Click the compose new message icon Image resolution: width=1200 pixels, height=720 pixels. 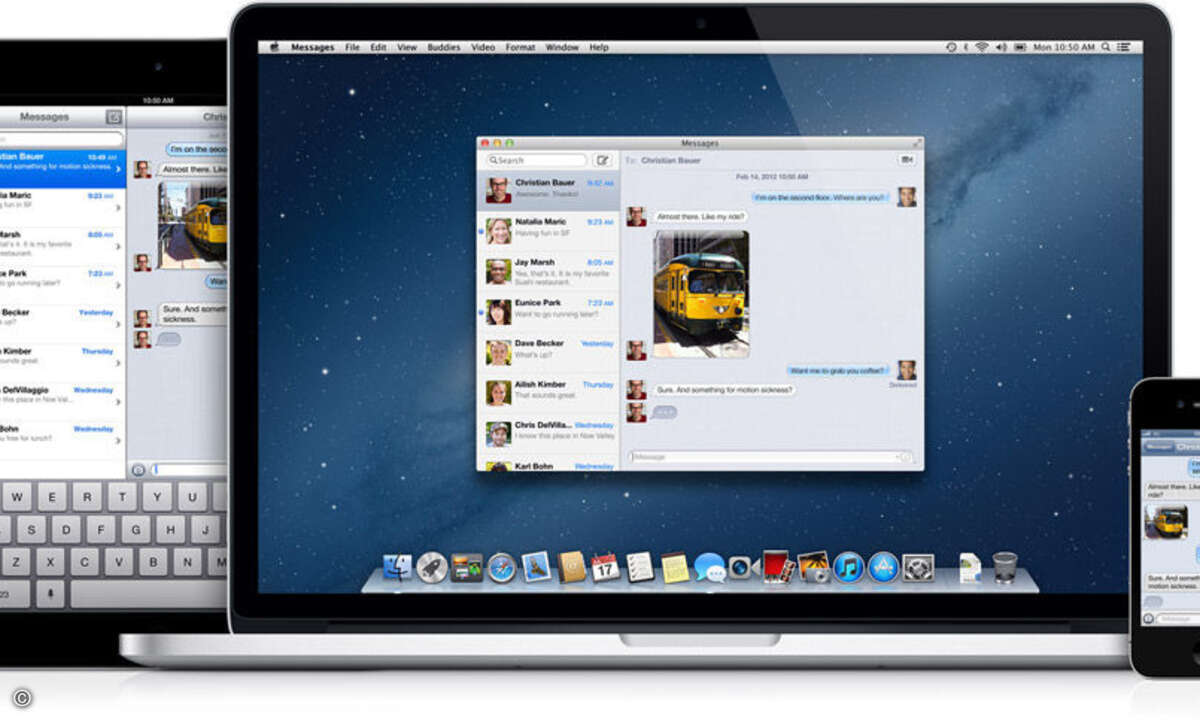[x=602, y=160]
